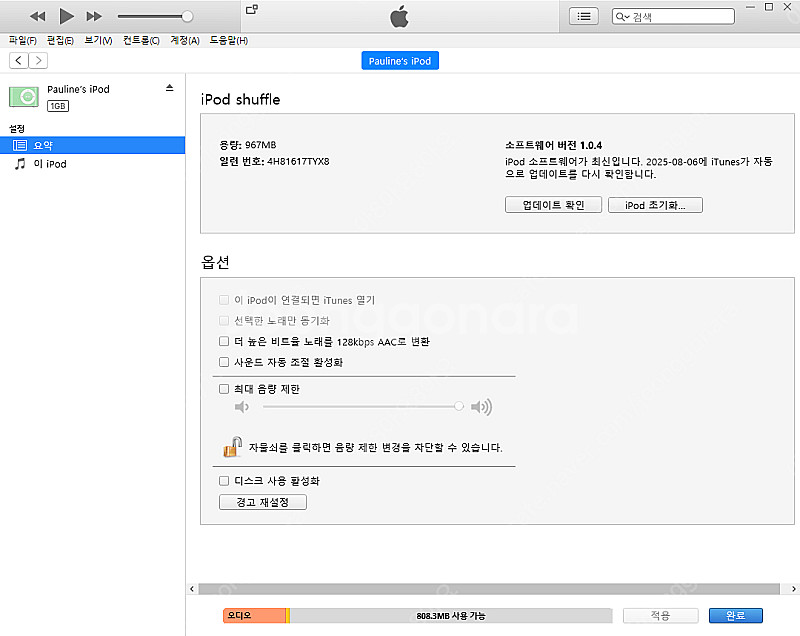Open the 도움말(H) menu
The width and height of the screenshot is (800, 636).
point(229,40)
